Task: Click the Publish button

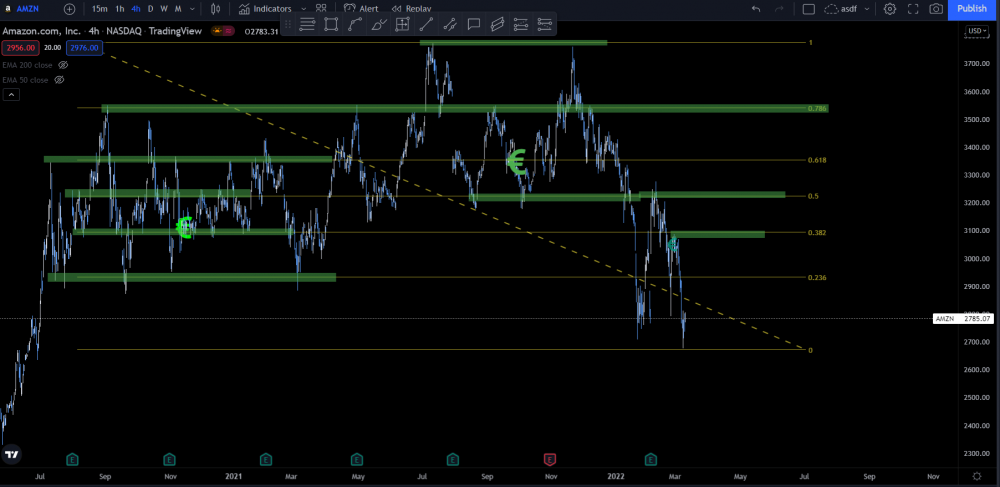Action: [x=972, y=9]
